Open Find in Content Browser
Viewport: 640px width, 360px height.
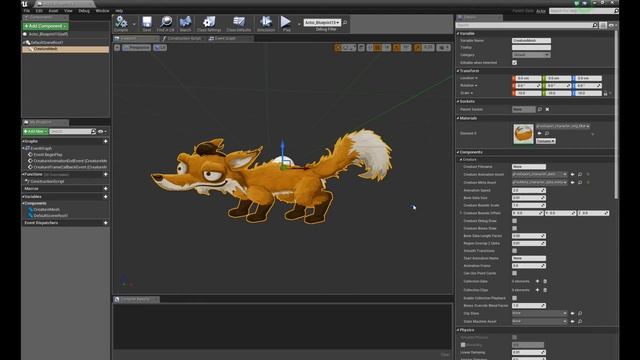[166, 23]
